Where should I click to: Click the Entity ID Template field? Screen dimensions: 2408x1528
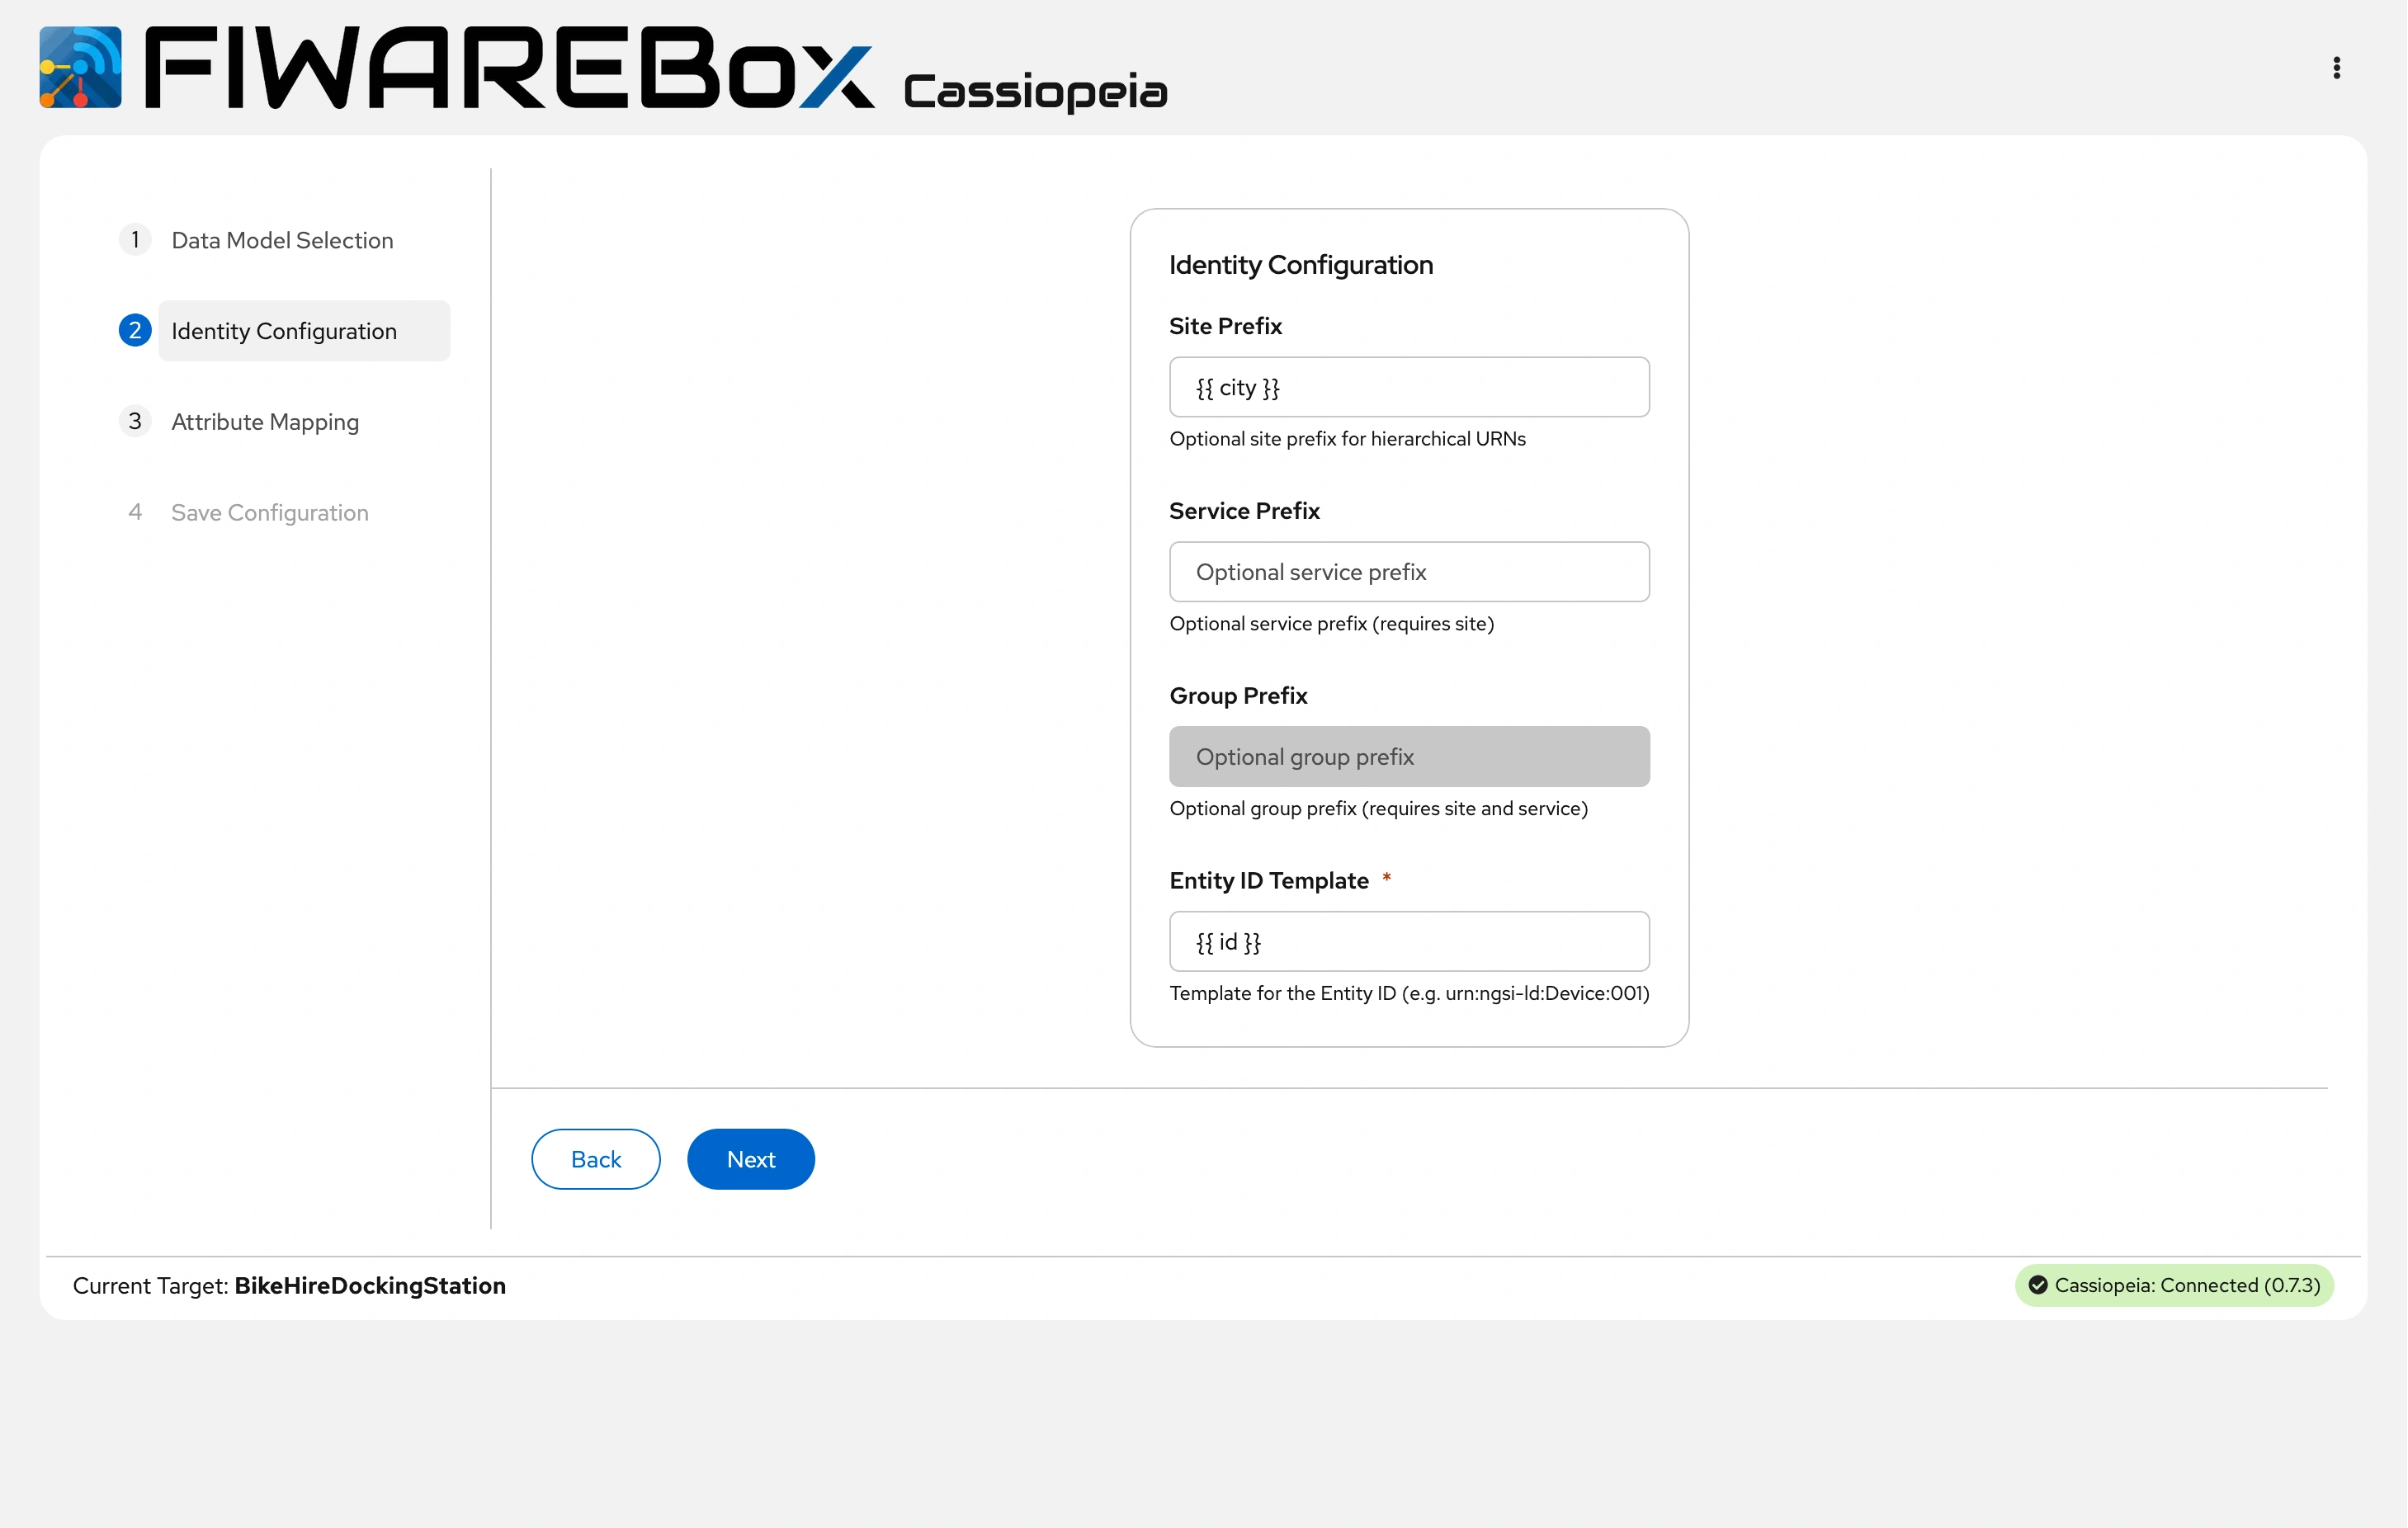[x=1408, y=941]
